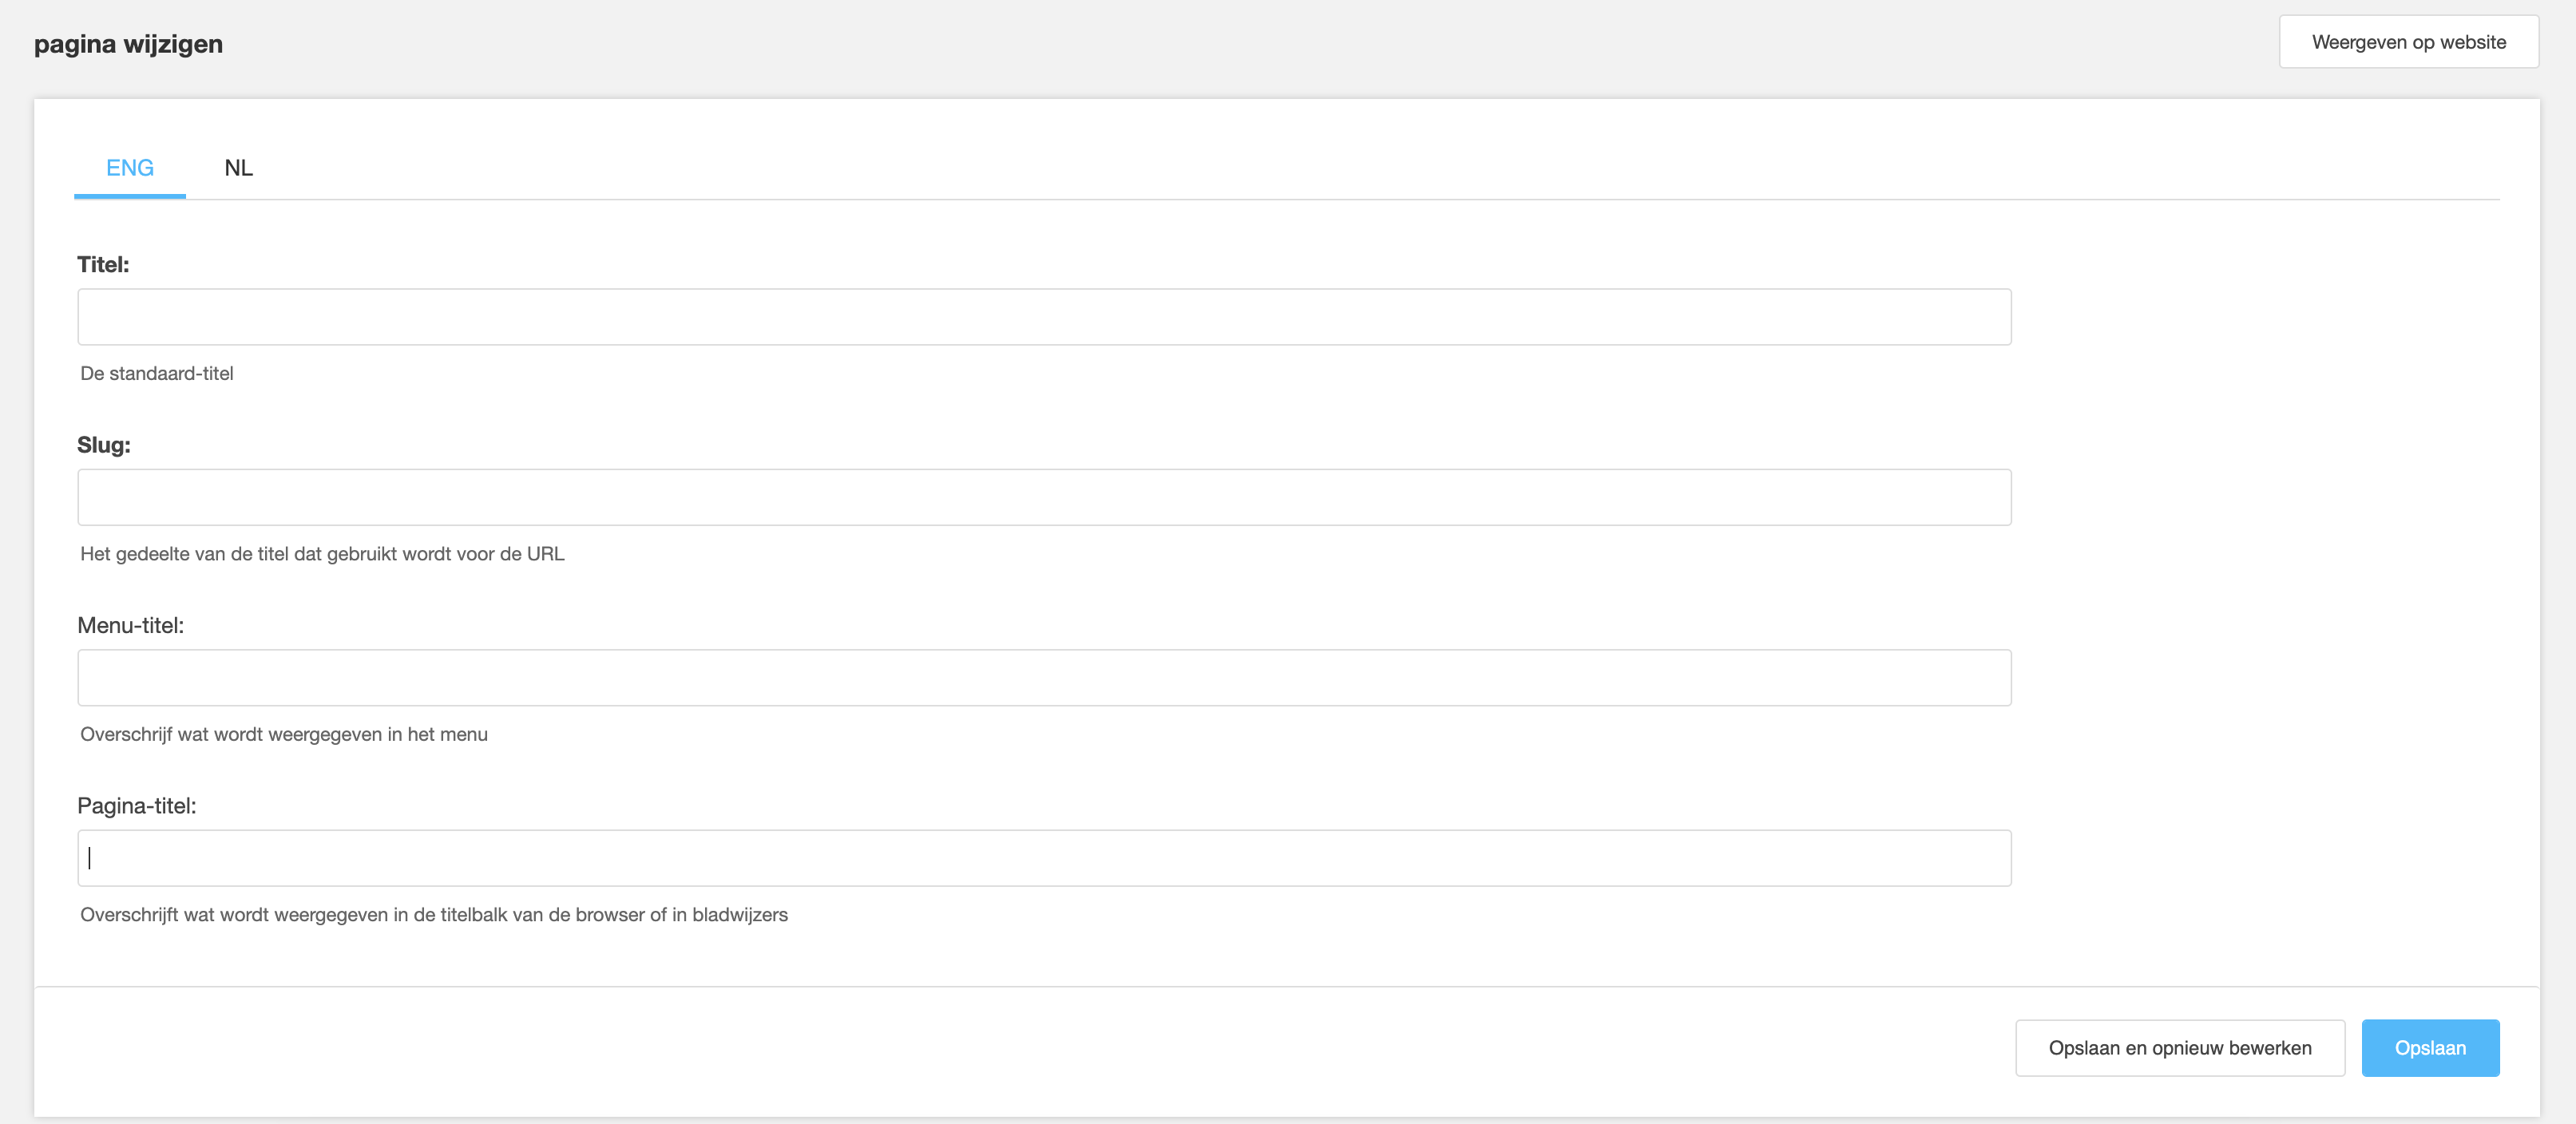Viewport: 2576px width, 1124px height.
Task: Select the Pagina-titel text field
Action: [x=1044, y=858]
